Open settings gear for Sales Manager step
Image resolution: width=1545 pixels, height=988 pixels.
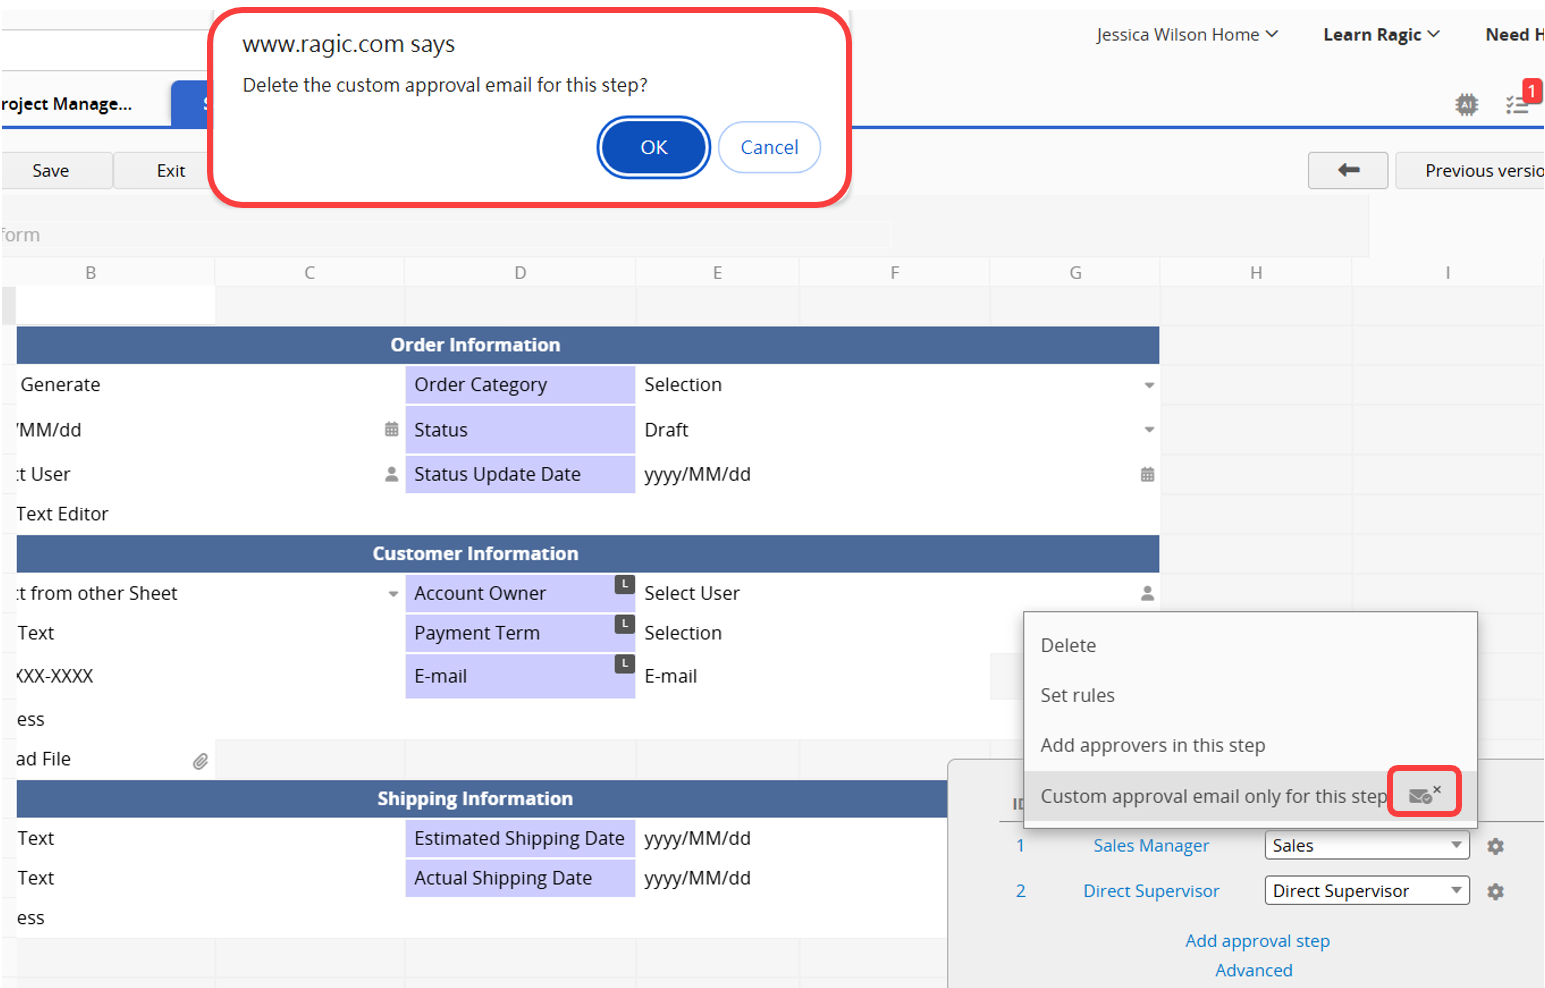pos(1495,846)
